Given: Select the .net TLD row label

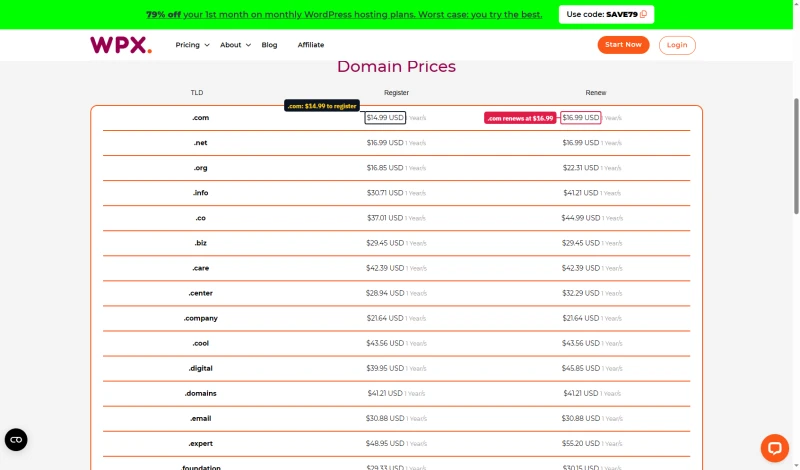Looking at the screenshot, I should tap(201, 143).
